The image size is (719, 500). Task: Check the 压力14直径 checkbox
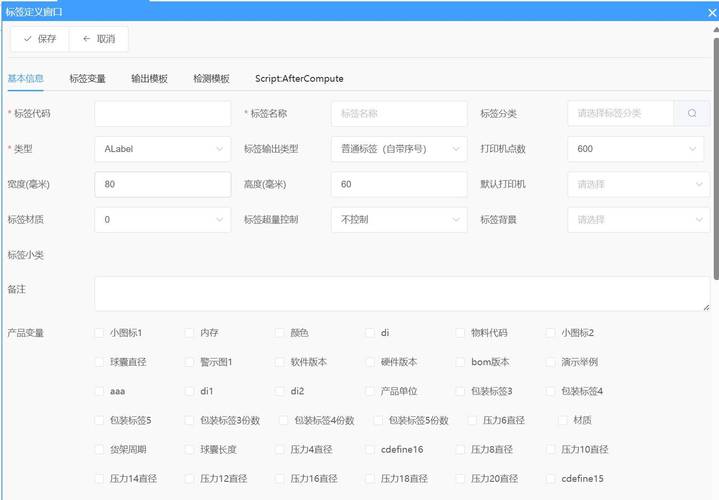(x=99, y=479)
